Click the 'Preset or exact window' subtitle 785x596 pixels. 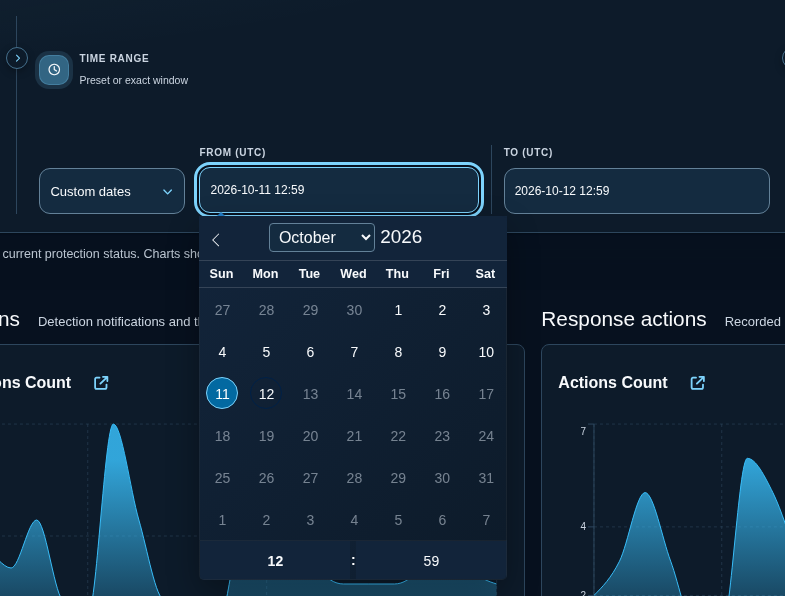[x=134, y=80]
